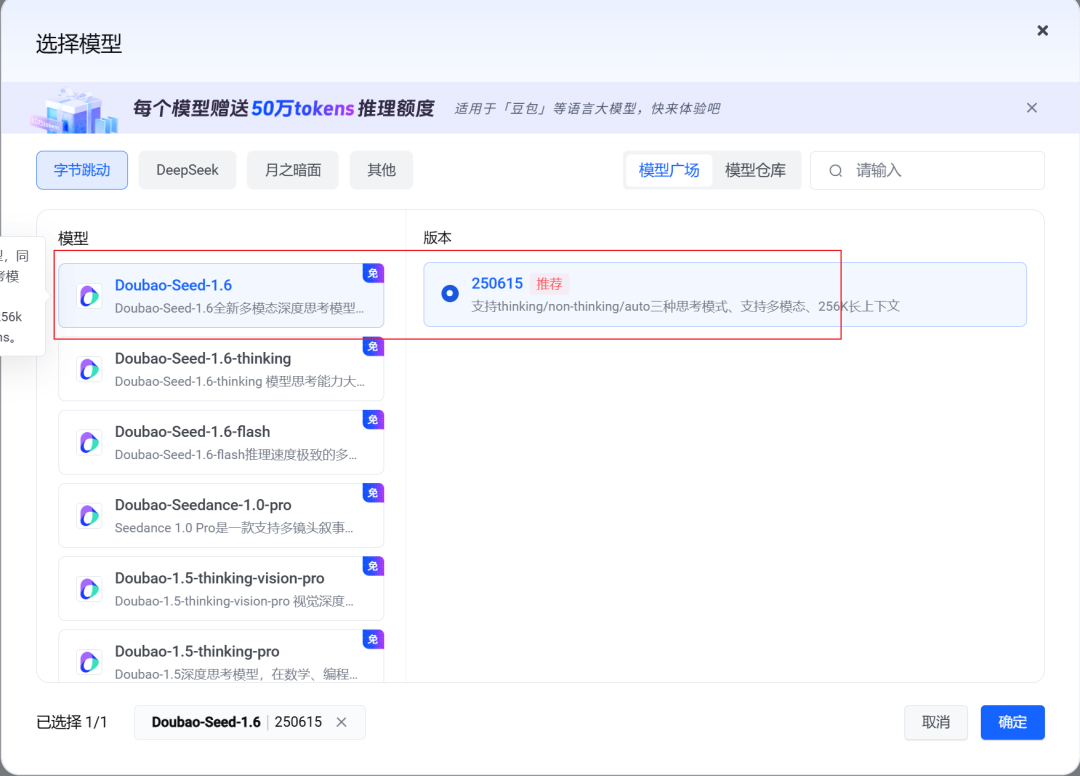Screen dimensions: 1080x776
Task: Click the 50万tokens highlighted banner text
Action: click(x=302, y=108)
